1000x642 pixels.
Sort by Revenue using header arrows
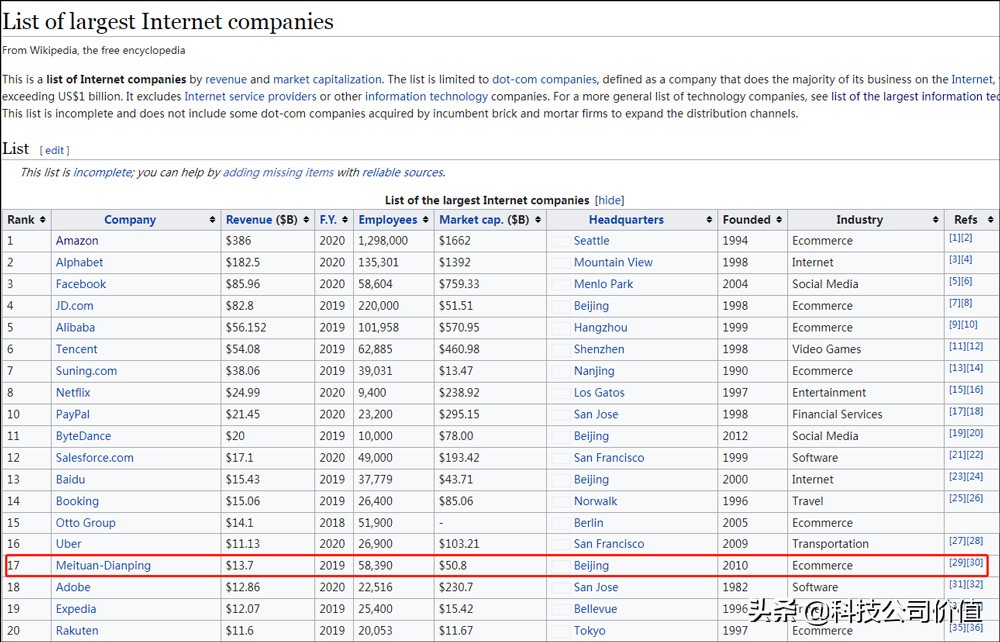pyautogui.click(x=306, y=220)
